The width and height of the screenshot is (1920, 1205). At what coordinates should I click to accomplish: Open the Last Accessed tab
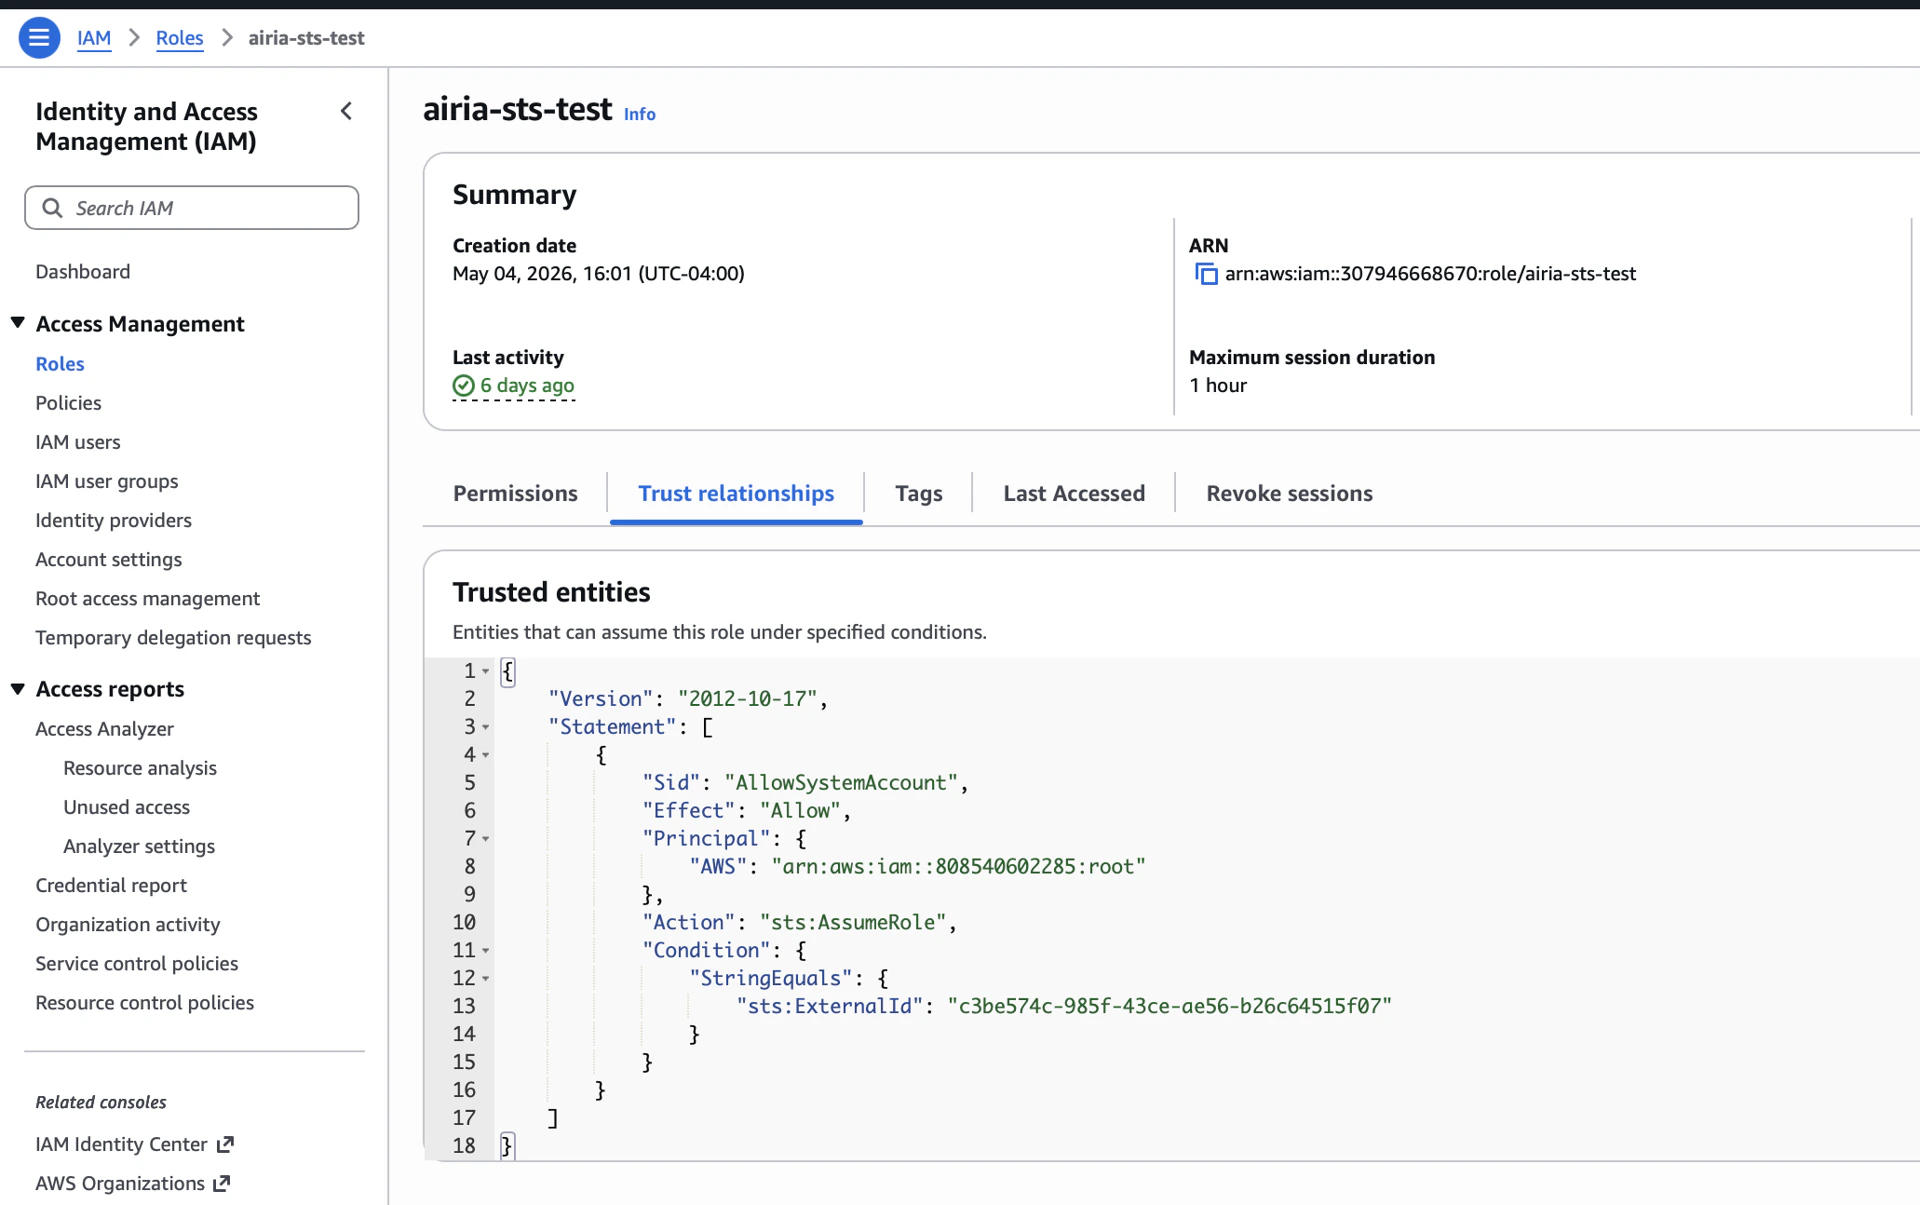(1074, 493)
